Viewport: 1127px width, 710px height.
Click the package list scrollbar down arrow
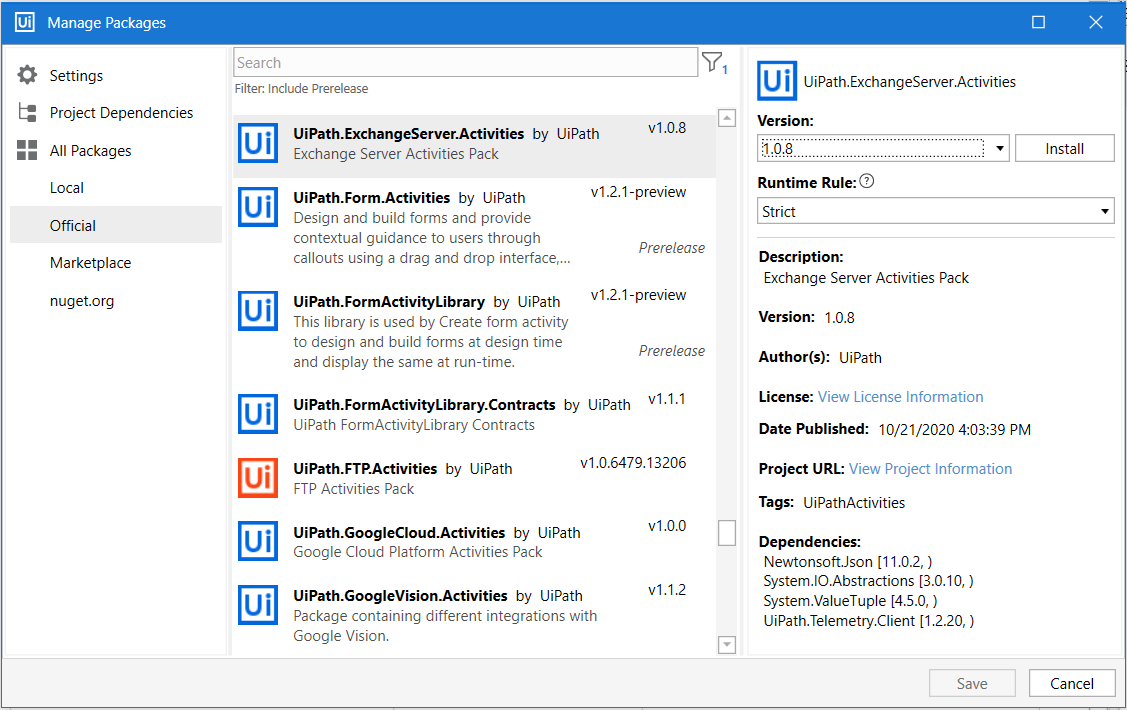point(727,645)
